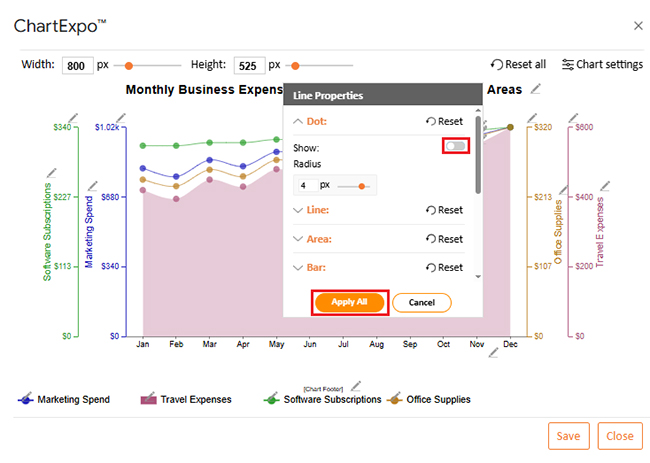
Task: Click the Dec data point
Action: pyautogui.click(x=510, y=127)
